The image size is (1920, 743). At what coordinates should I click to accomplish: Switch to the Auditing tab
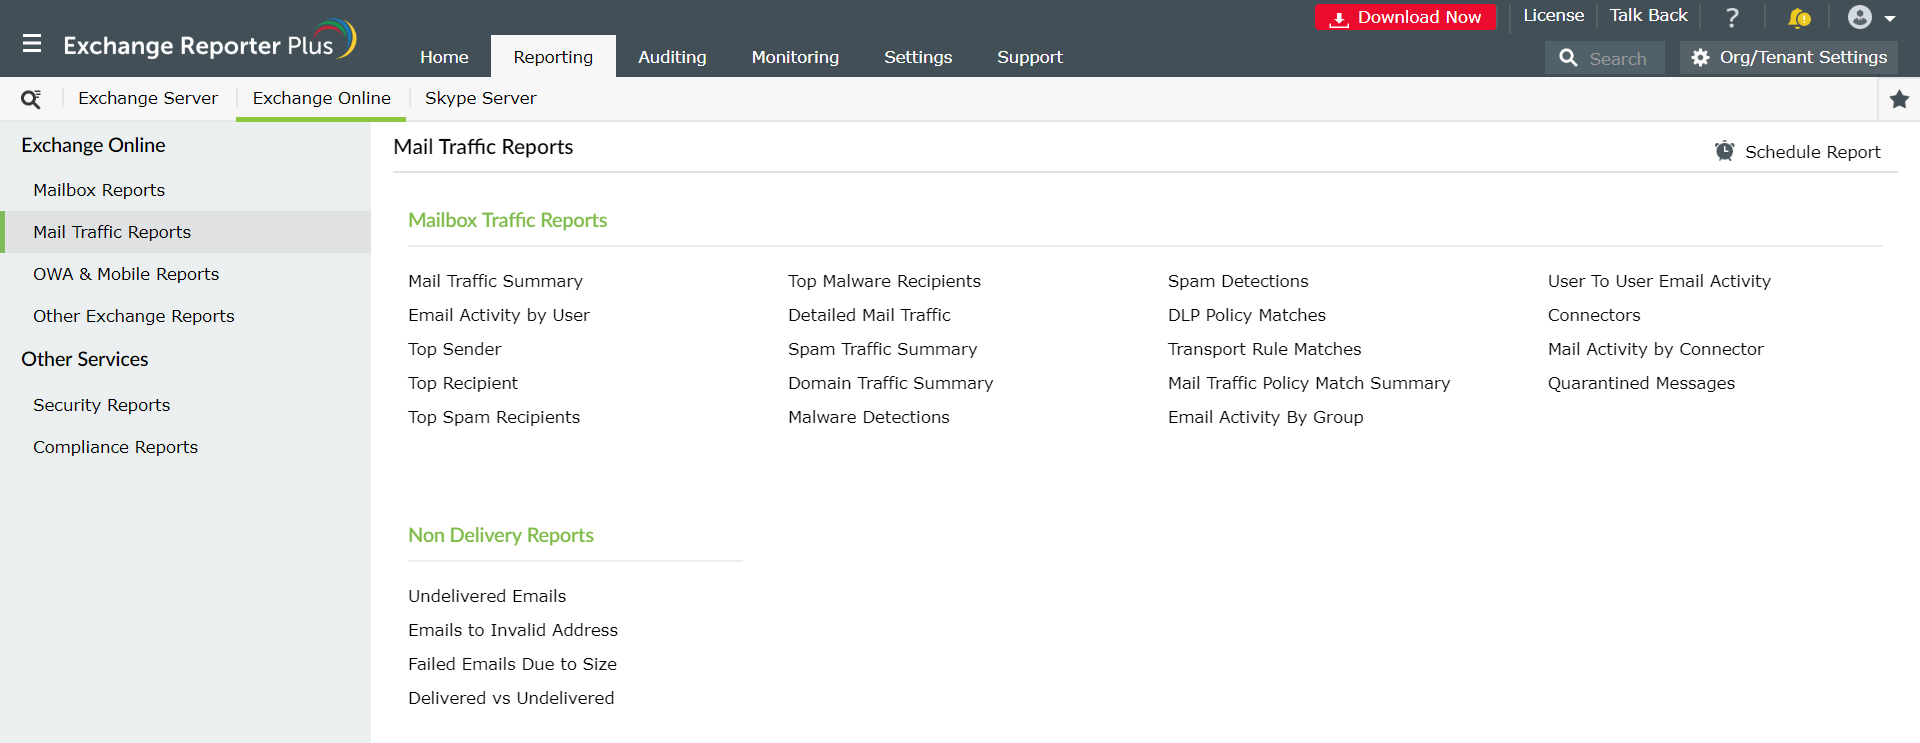tap(672, 57)
